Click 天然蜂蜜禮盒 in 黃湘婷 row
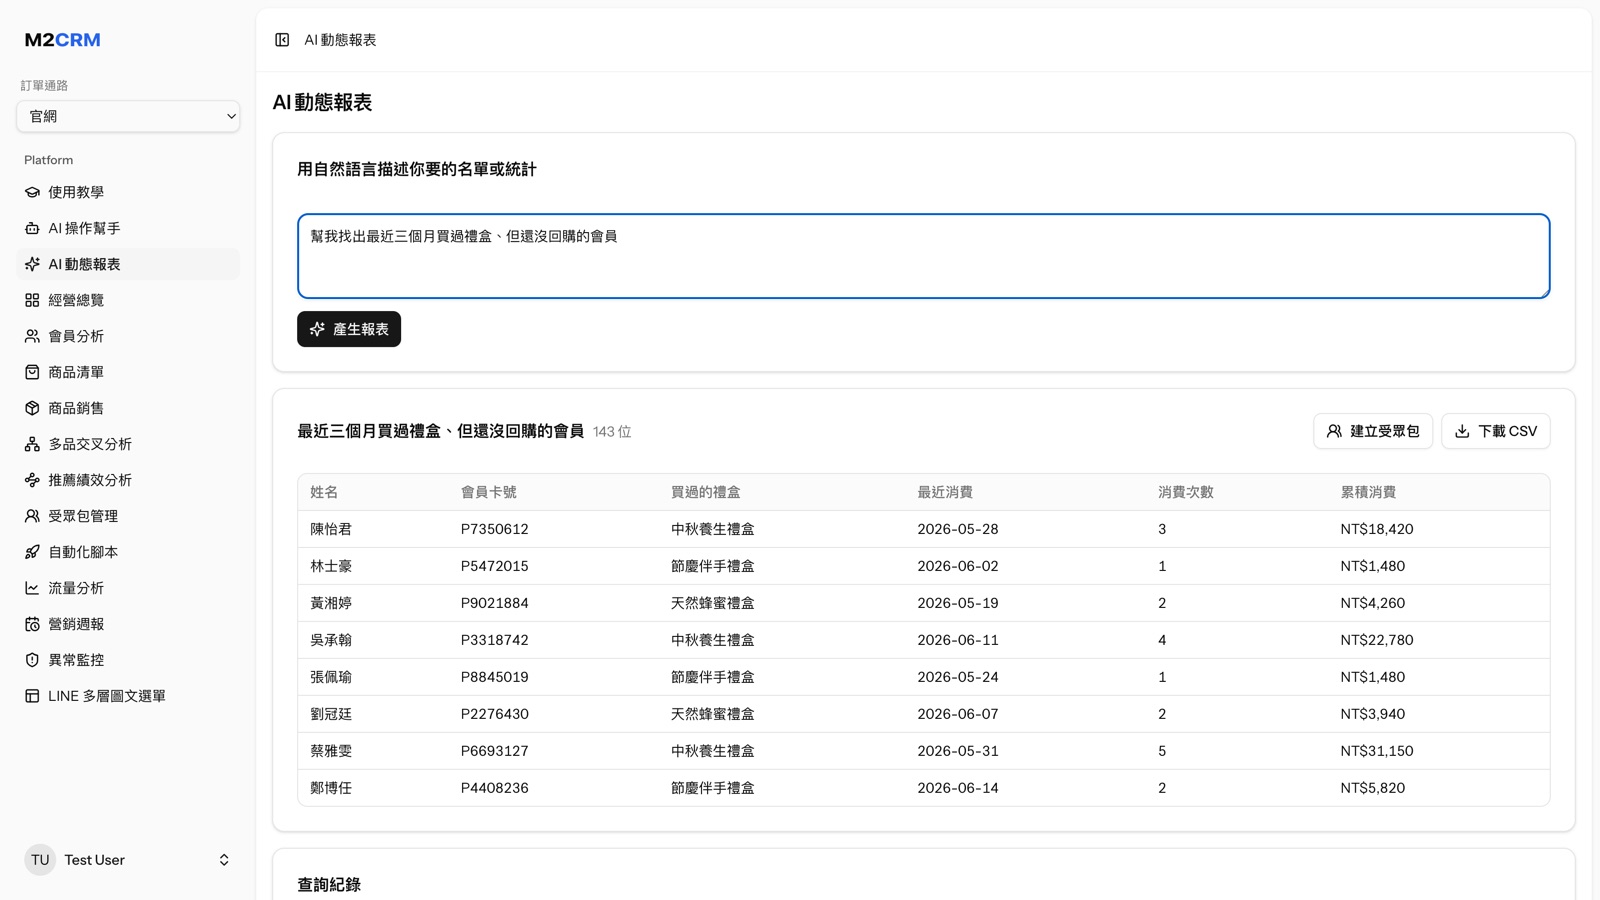Viewport: 1600px width, 900px height. tap(712, 603)
